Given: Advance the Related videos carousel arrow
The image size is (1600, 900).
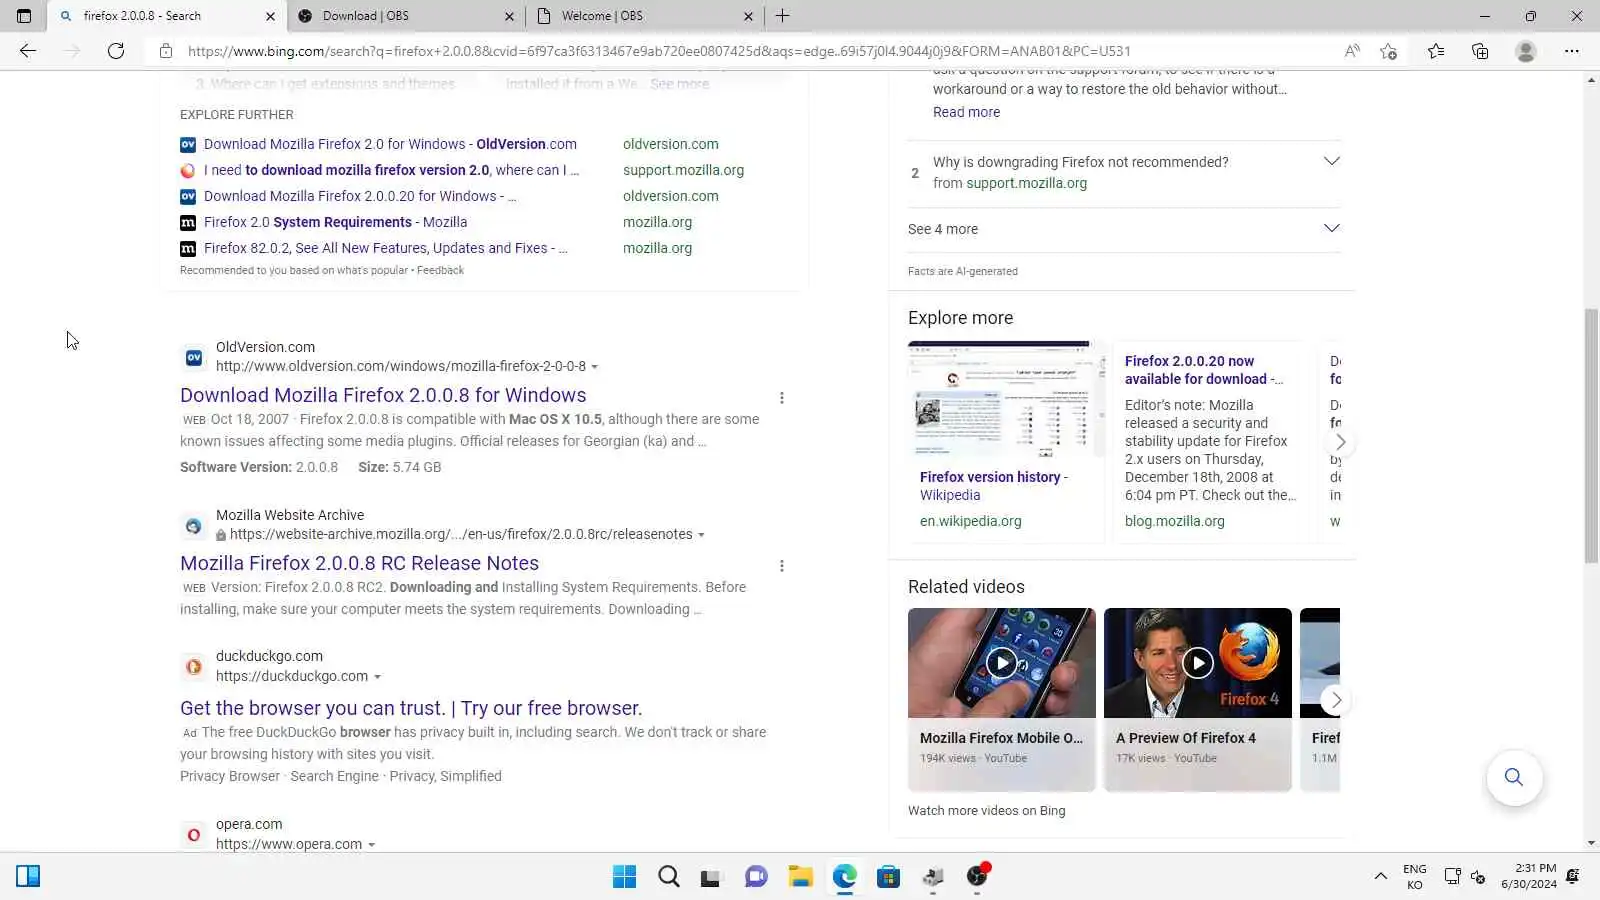Looking at the screenshot, I should click(1336, 700).
